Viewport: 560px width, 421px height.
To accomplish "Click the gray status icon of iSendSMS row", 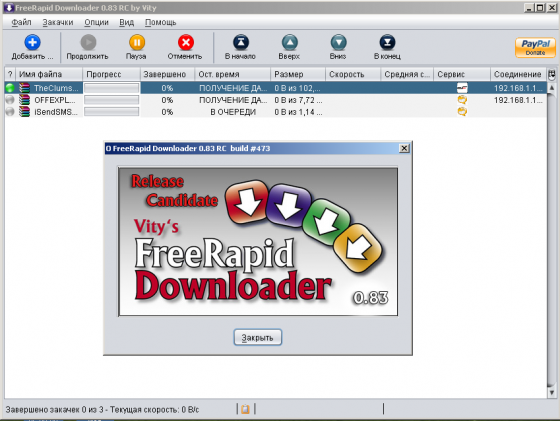I will pos(10,112).
